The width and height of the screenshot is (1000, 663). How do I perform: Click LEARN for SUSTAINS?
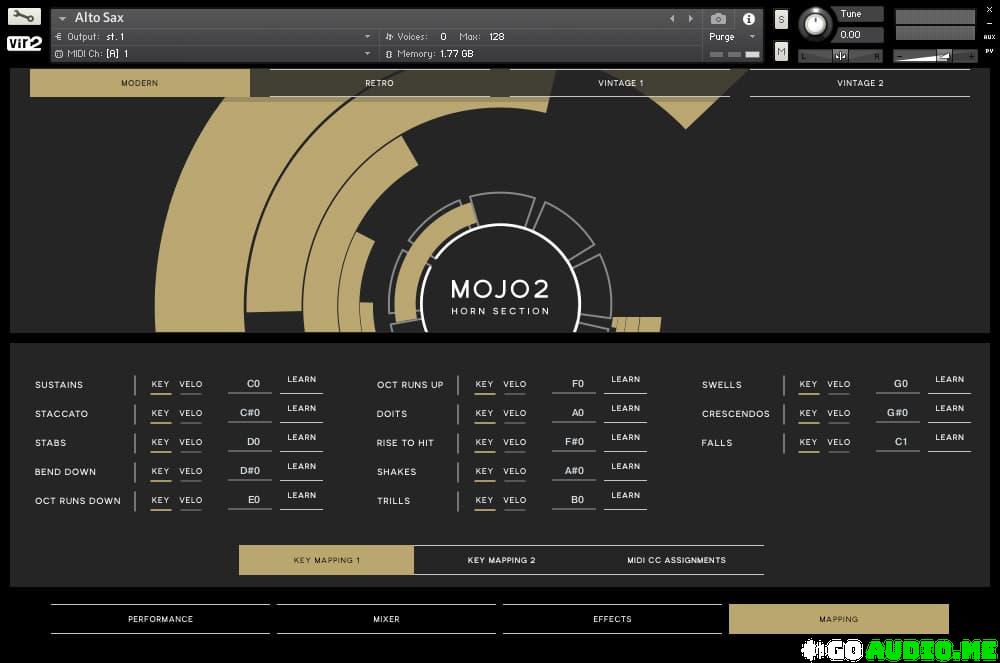click(x=302, y=380)
